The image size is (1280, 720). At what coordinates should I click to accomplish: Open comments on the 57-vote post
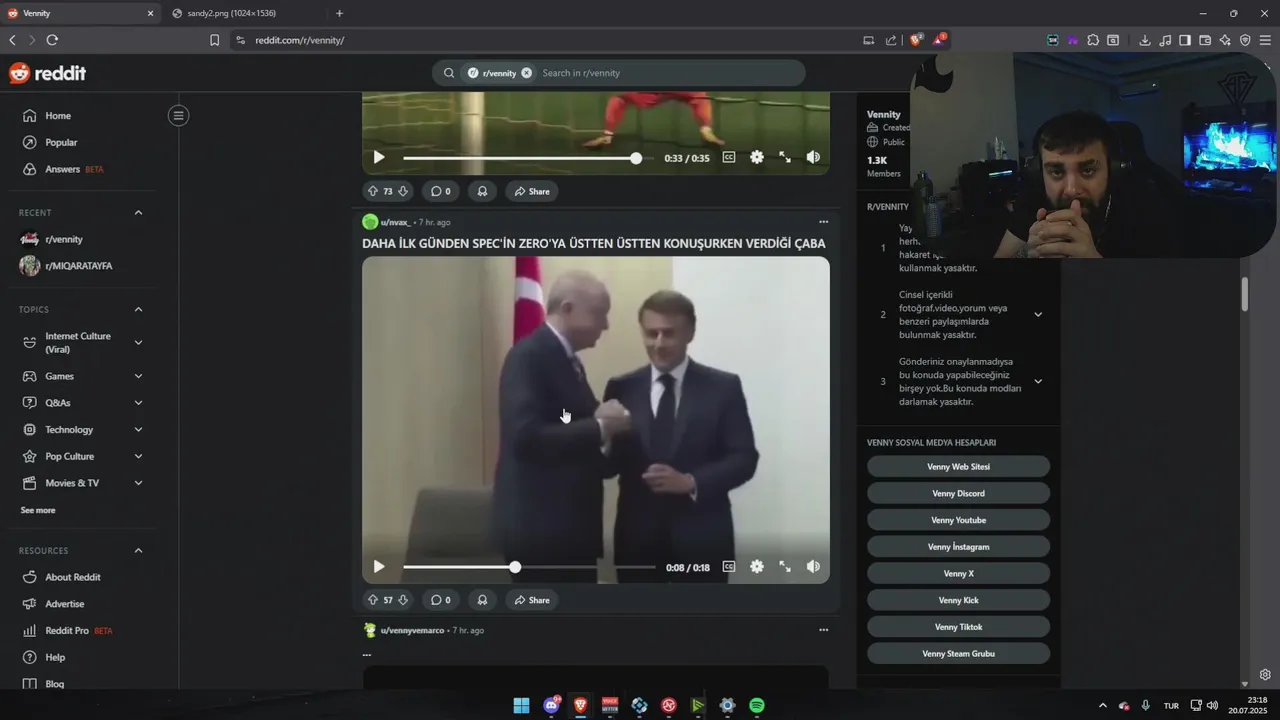pos(441,600)
